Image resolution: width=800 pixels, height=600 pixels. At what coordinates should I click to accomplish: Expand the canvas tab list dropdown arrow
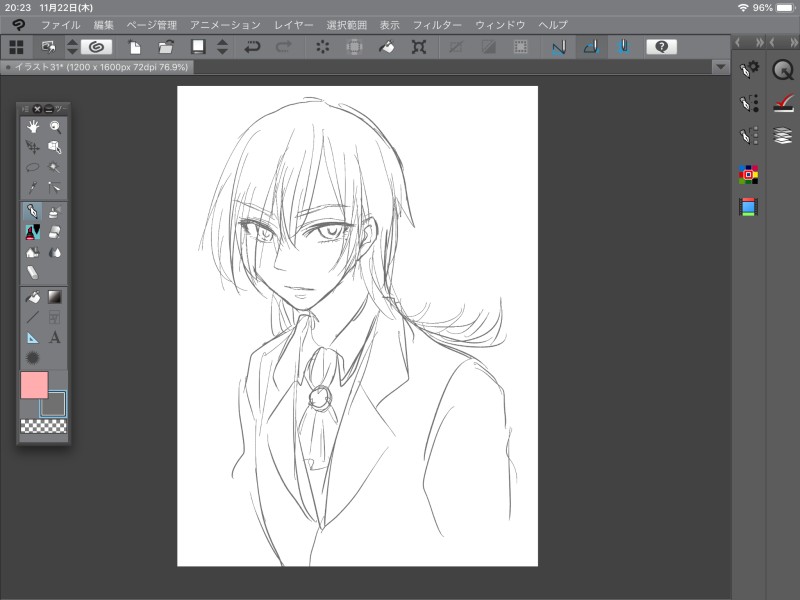720,67
